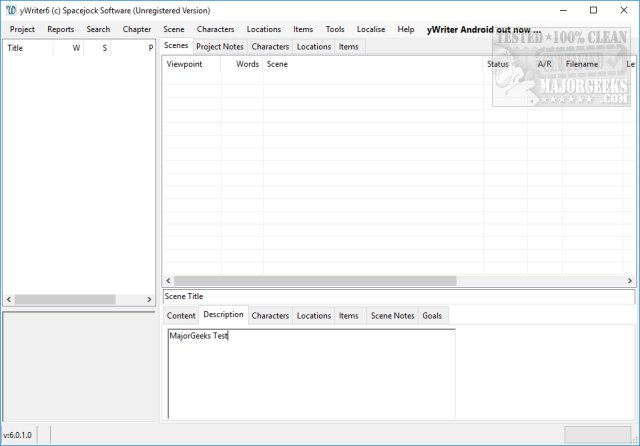Sort by the Words column header
This screenshot has height=446, width=640.
(x=242, y=64)
